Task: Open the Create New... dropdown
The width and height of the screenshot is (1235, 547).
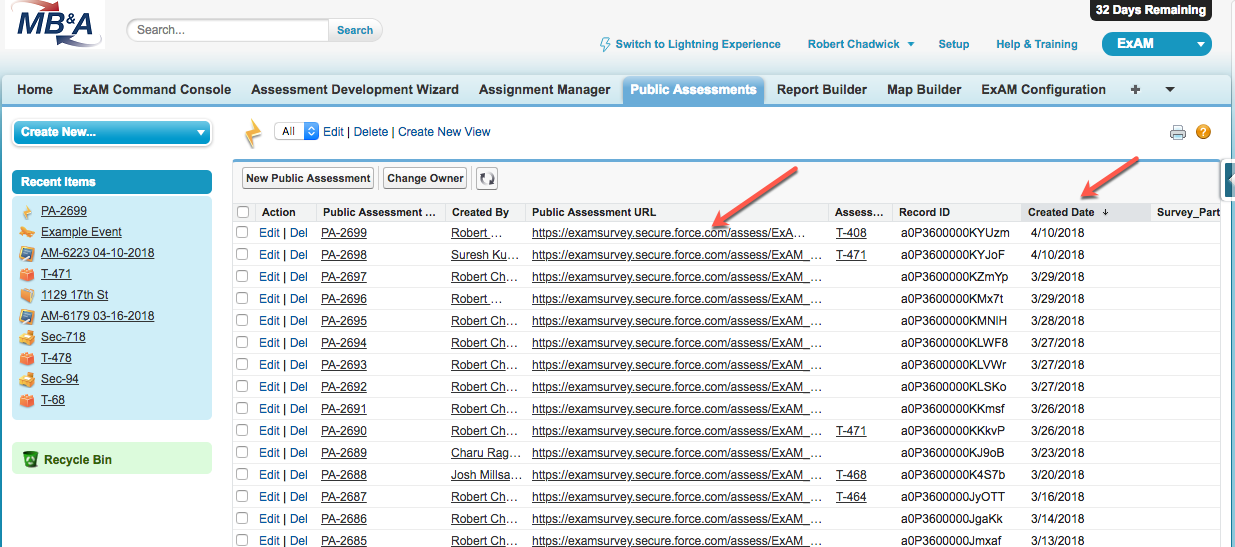Action: (x=112, y=132)
